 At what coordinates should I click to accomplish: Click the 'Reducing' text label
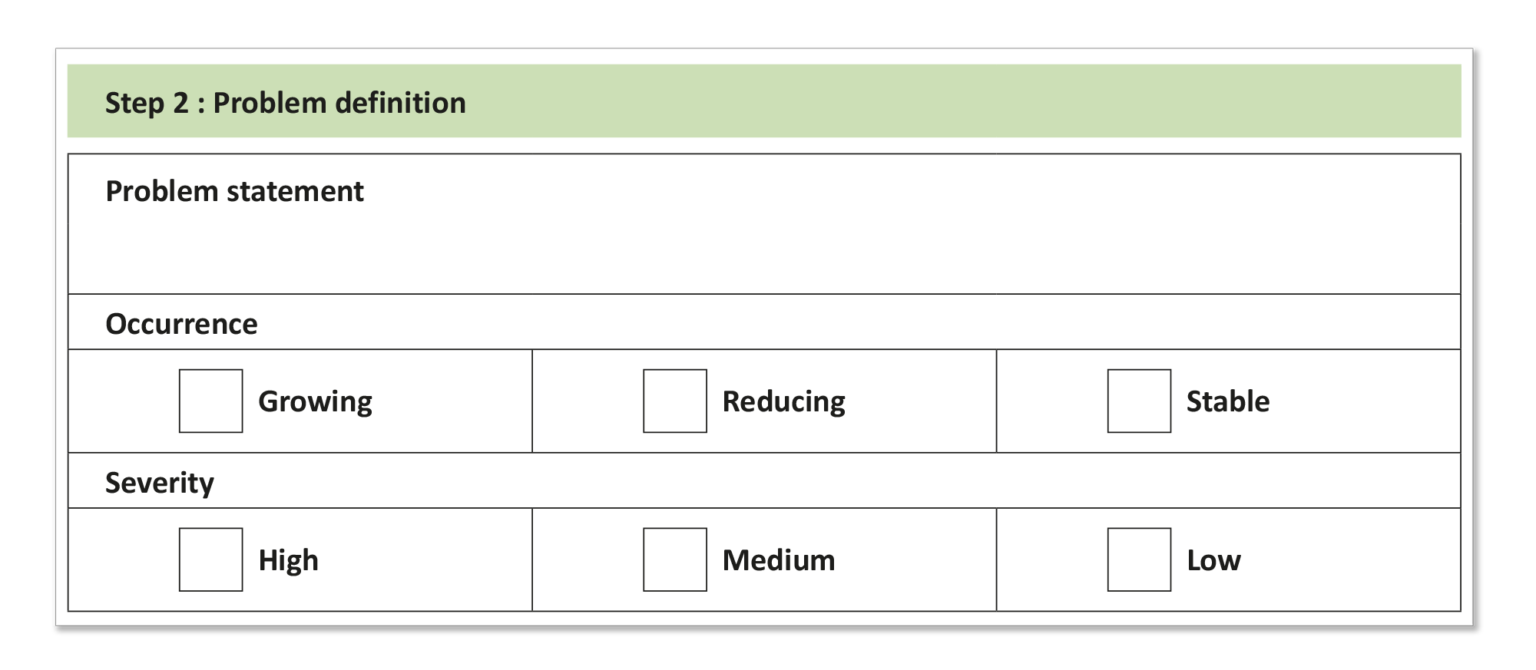[x=784, y=402]
